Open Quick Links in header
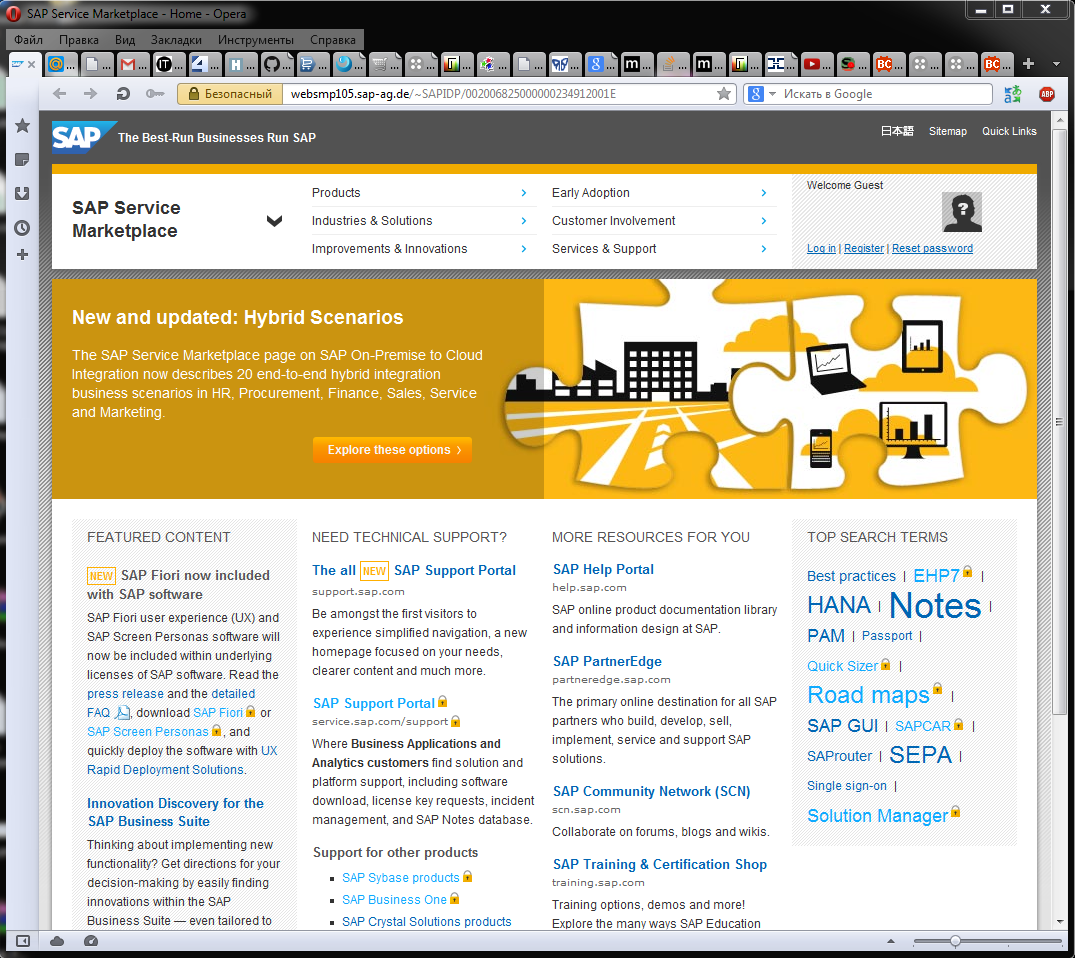1075x958 pixels. click(x=1009, y=131)
